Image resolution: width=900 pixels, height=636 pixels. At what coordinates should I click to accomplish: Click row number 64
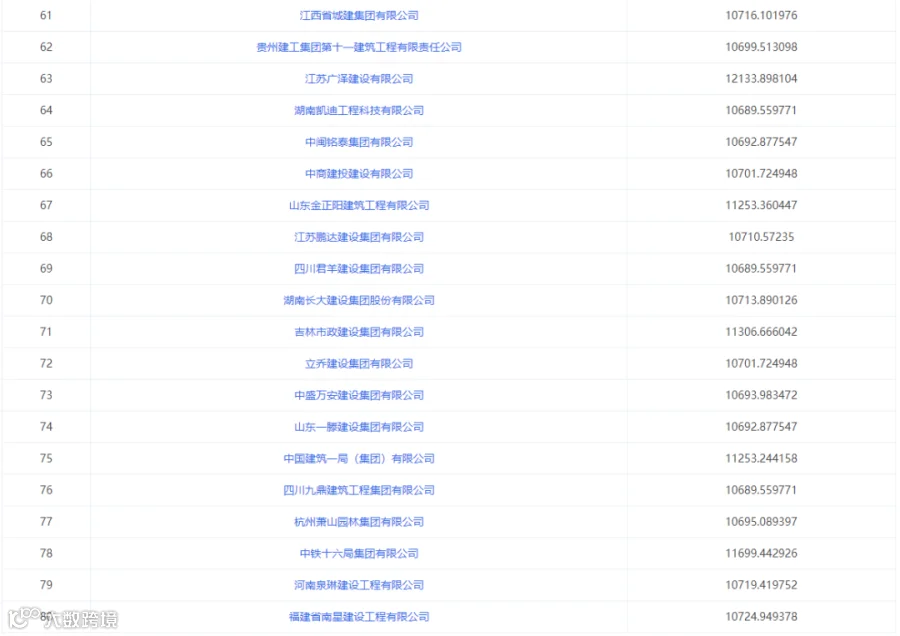(x=46, y=110)
